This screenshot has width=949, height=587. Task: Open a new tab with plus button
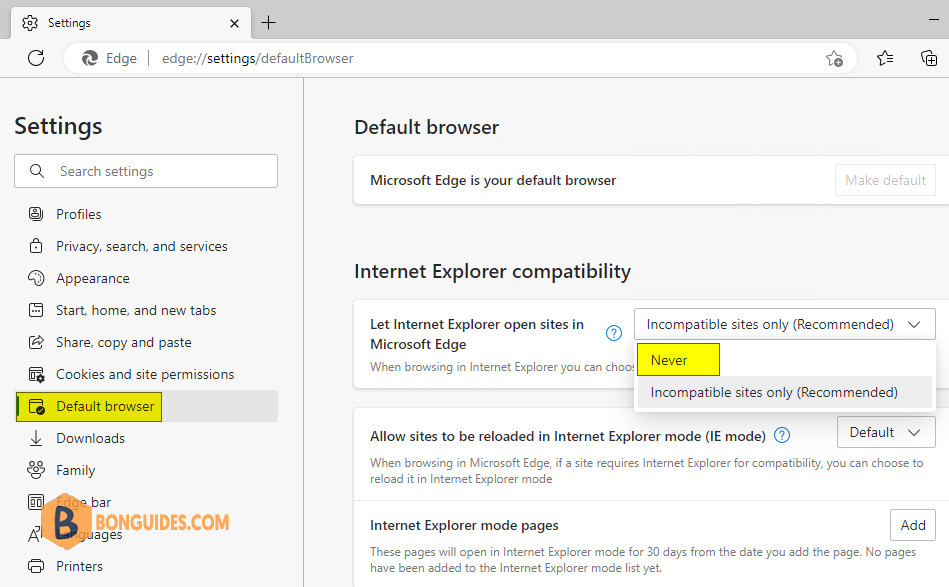tap(268, 23)
